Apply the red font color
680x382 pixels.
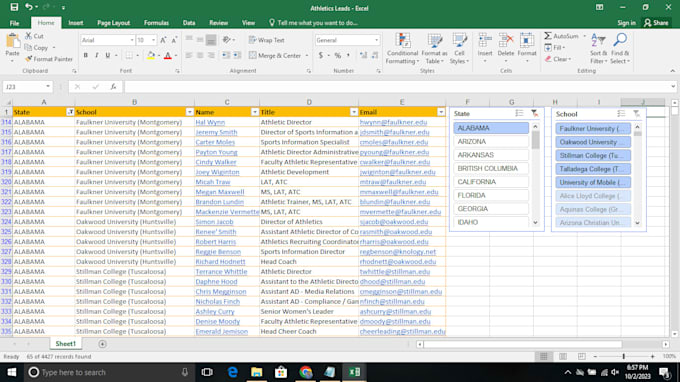coord(168,56)
